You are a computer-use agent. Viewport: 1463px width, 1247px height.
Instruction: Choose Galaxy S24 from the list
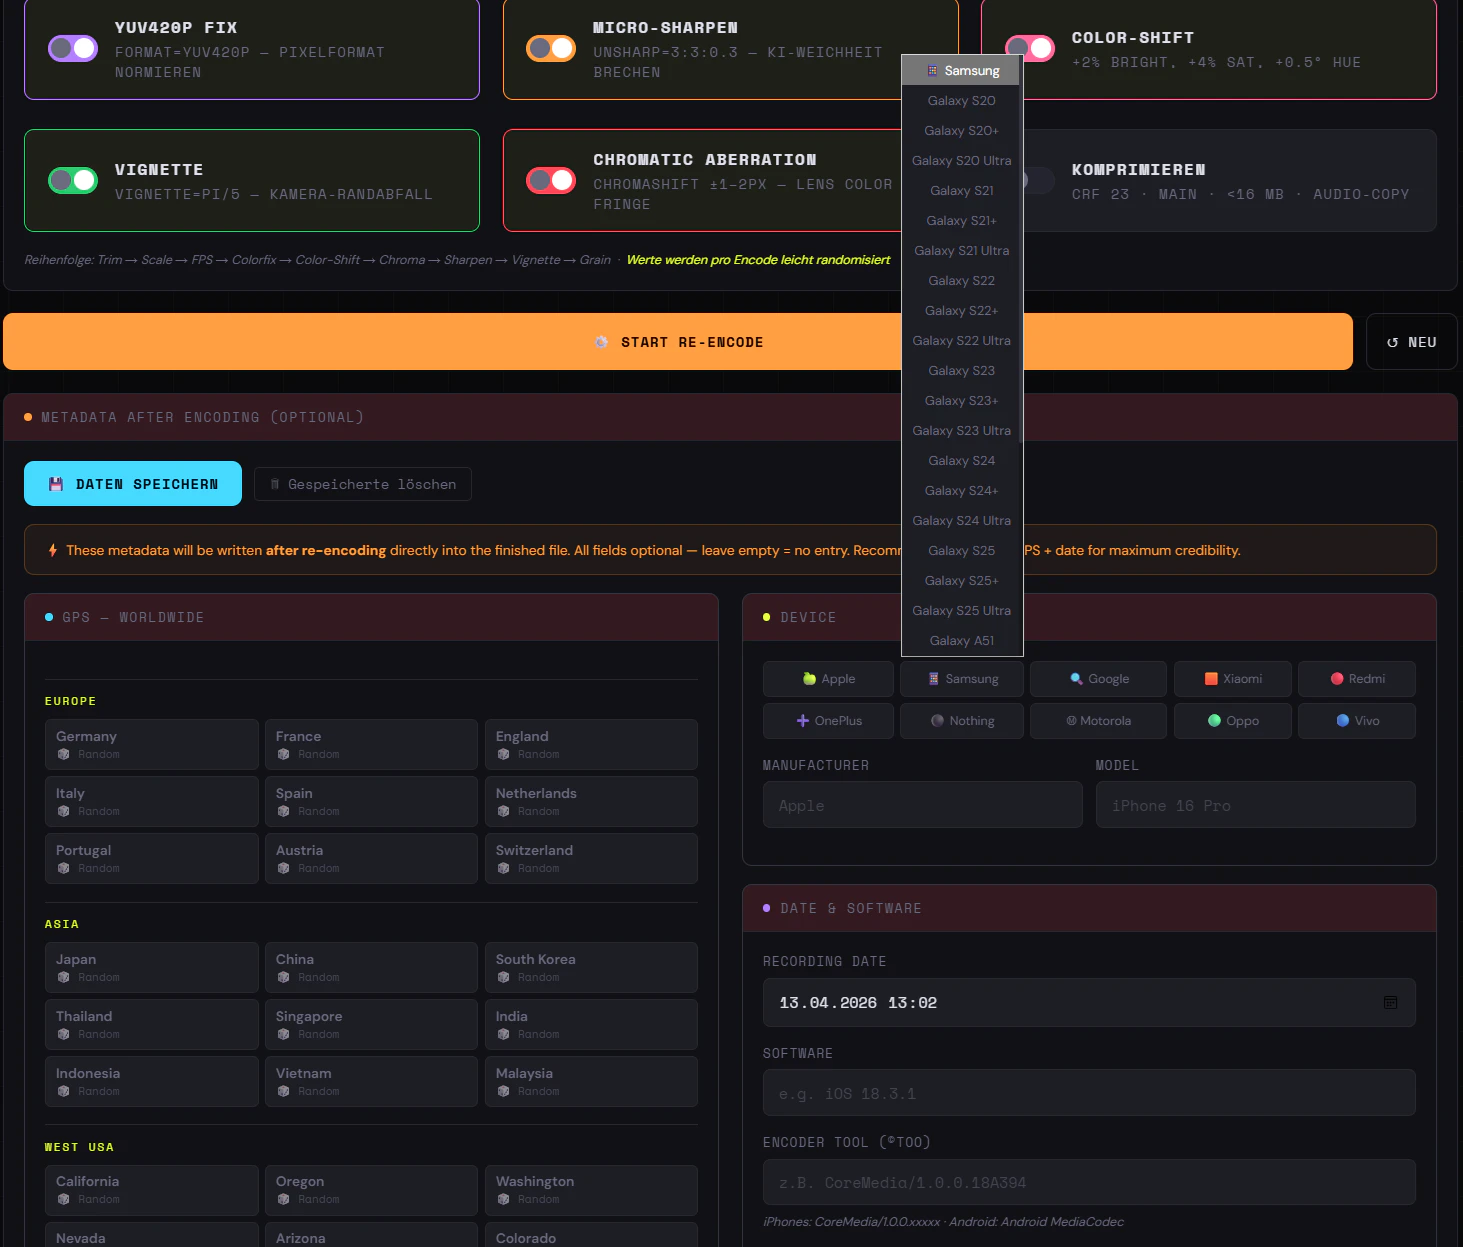tap(961, 460)
